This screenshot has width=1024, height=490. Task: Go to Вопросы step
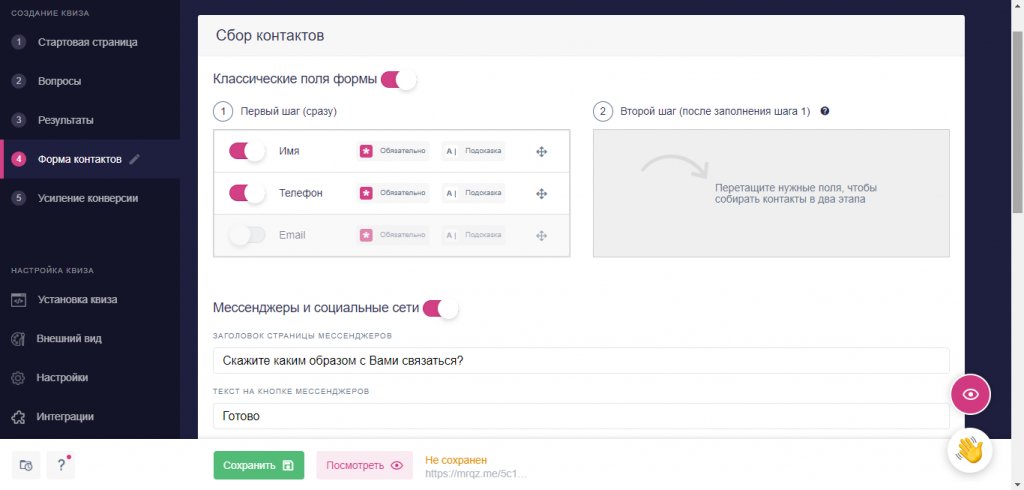59,82
